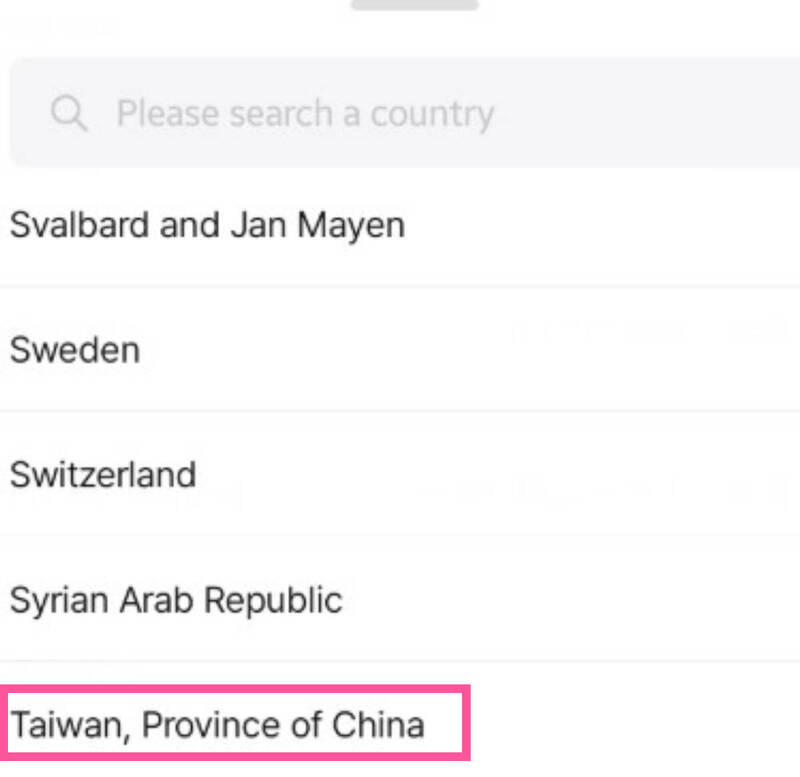800x777 pixels.
Task: Choose the first country in list
Action: [x=400, y=224]
